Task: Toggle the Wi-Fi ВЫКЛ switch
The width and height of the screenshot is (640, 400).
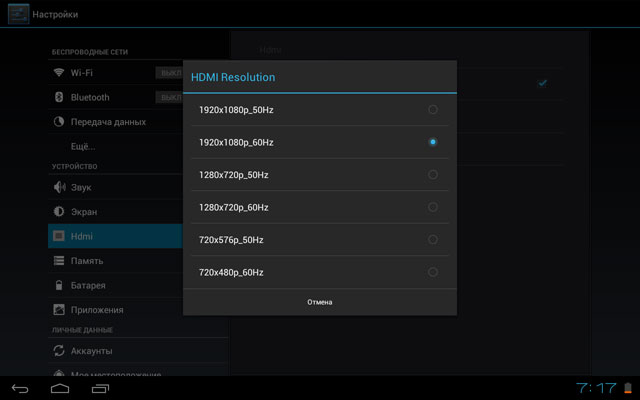Action: (168, 73)
